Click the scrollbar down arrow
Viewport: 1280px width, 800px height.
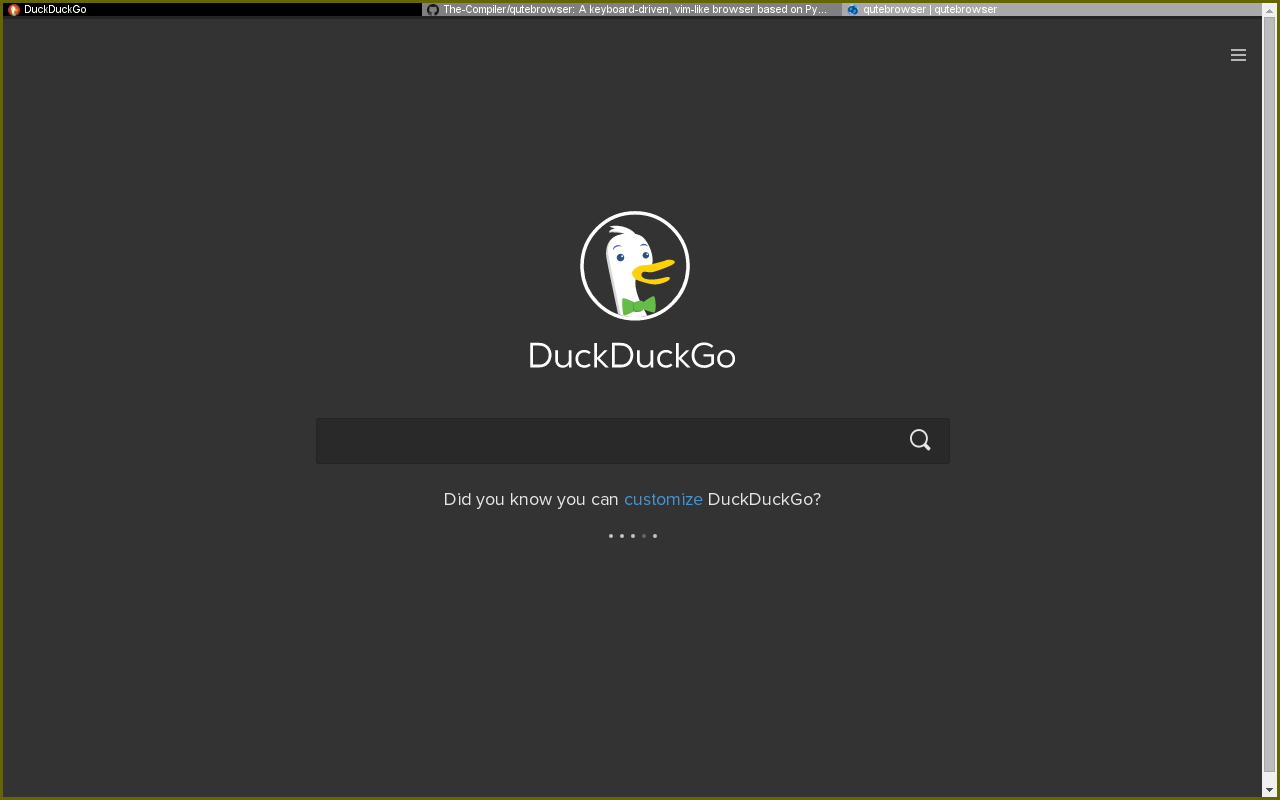pos(1270,790)
